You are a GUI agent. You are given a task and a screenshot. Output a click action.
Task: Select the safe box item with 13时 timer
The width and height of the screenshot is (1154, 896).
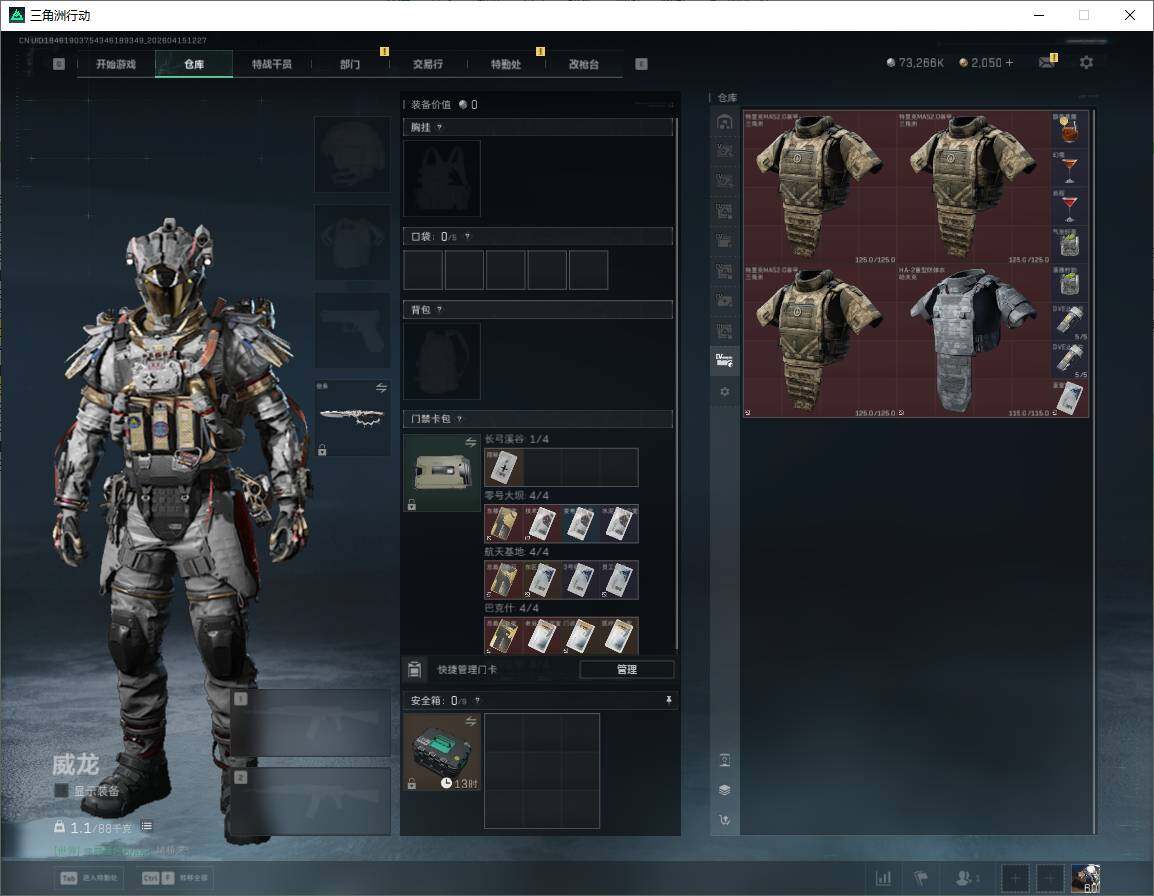[442, 752]
